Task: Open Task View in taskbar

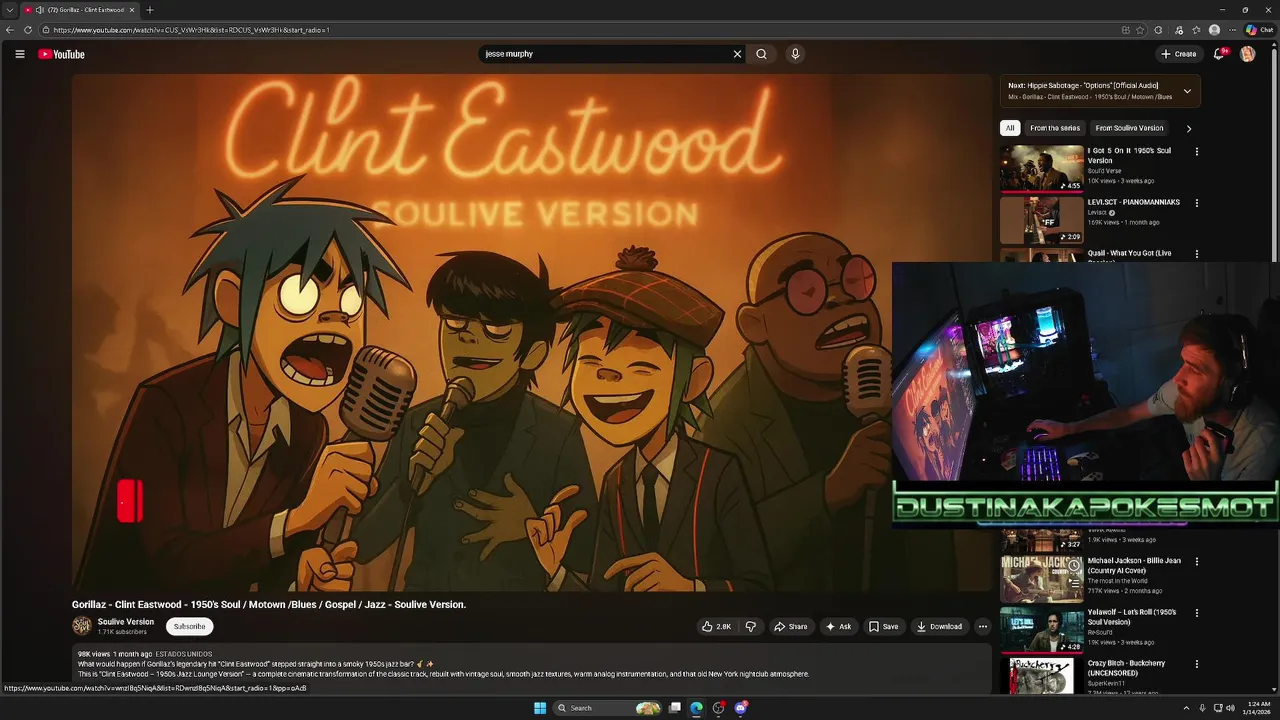Action: tap(675, 708)
